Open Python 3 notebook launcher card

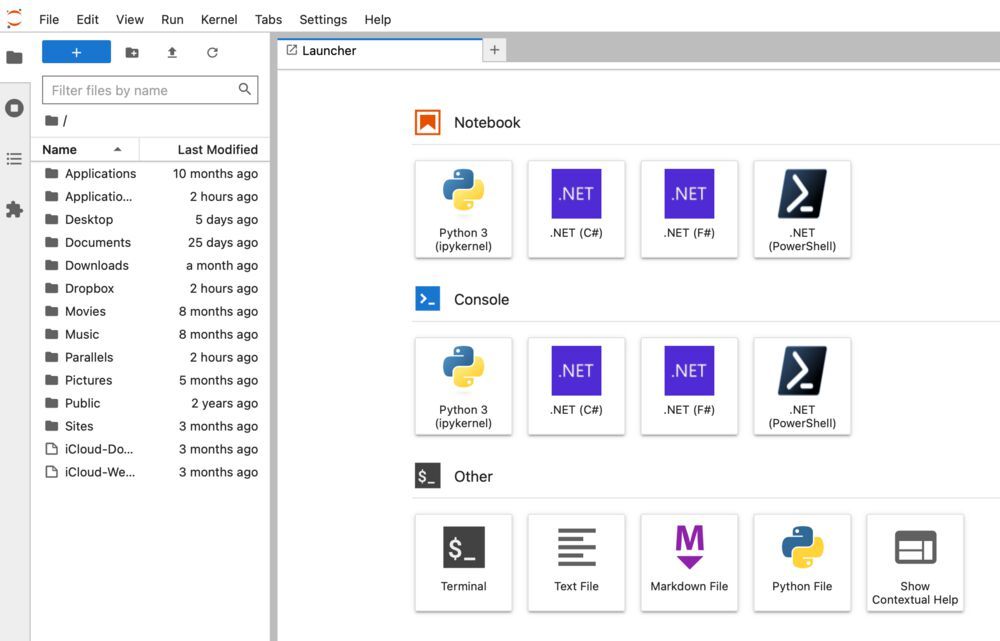[463, 209]
